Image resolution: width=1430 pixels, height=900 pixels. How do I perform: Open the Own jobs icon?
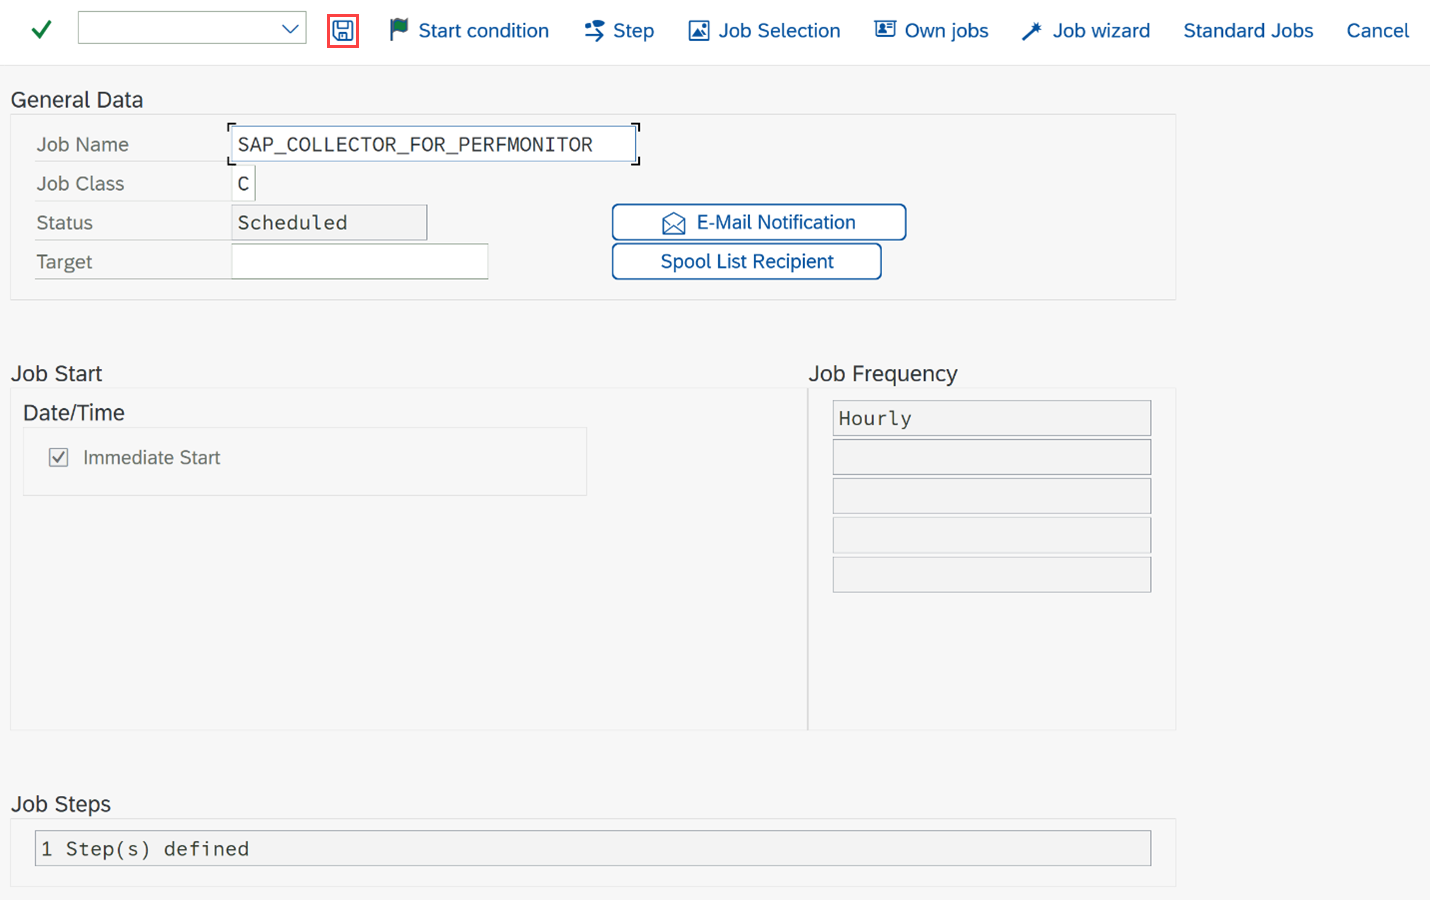click(885, 29)
